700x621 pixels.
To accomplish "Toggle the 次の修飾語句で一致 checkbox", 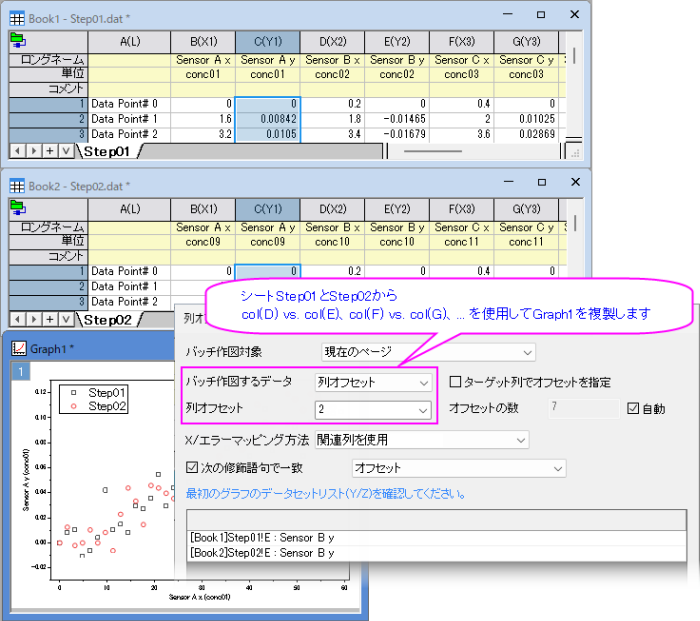I will (x=192, y=467).
